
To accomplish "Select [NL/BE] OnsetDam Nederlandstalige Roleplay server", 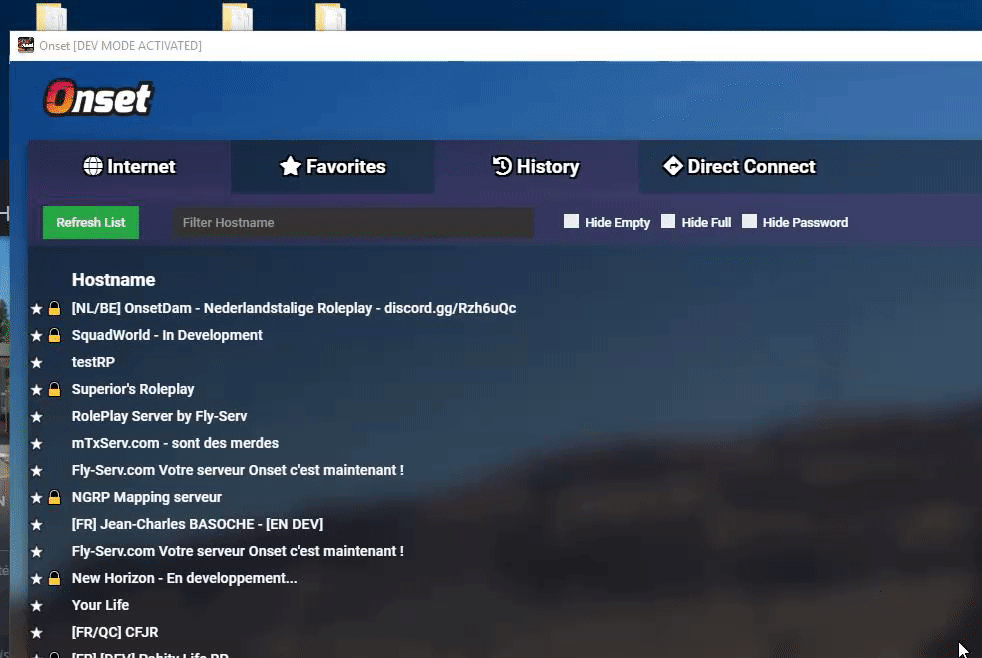I will [294, 308].
